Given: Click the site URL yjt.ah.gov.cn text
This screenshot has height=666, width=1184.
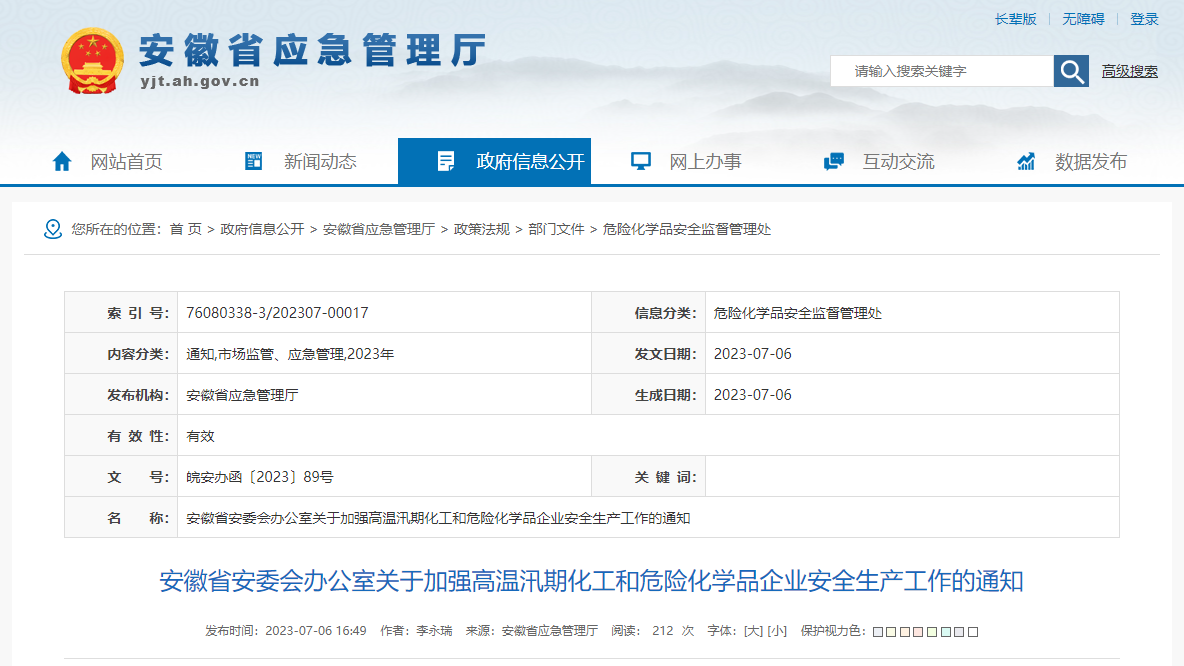Looking at the screenshot, I should point(200,81).
